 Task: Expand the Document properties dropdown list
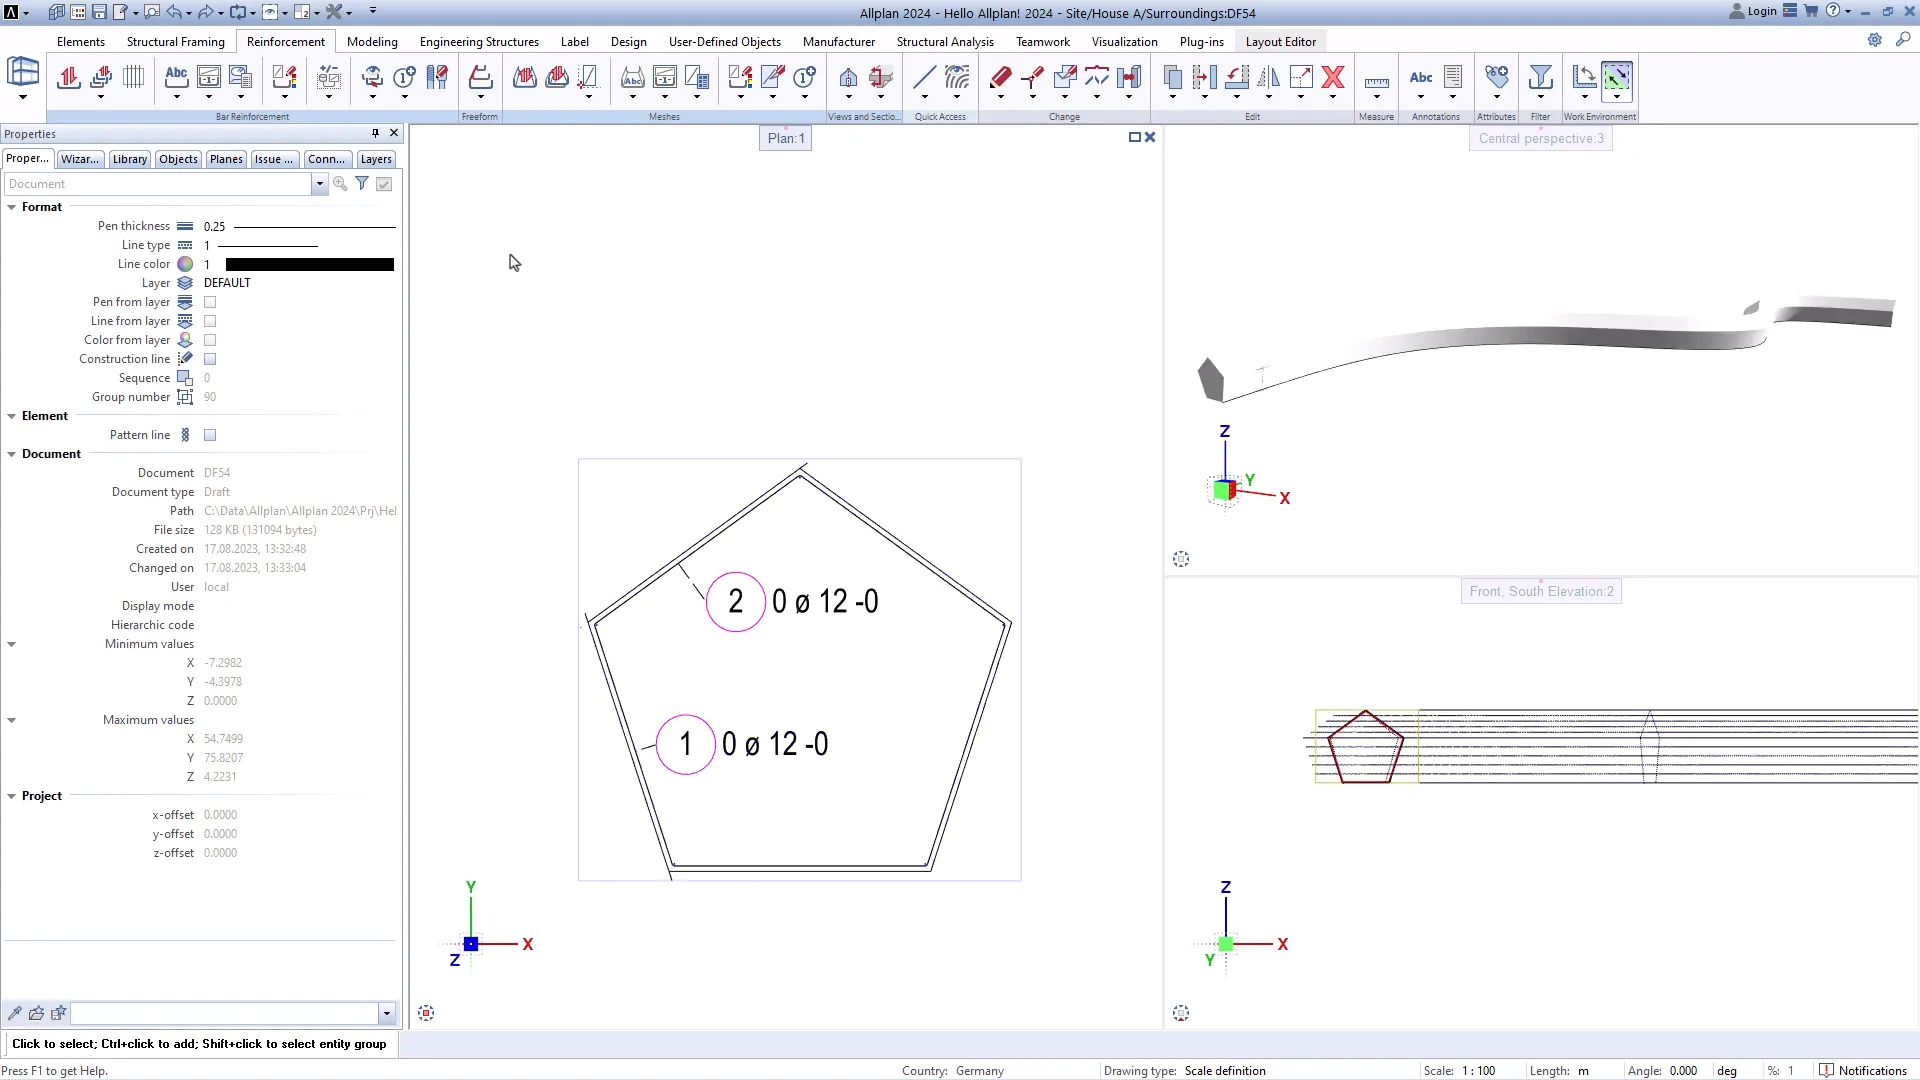point(319,184)
